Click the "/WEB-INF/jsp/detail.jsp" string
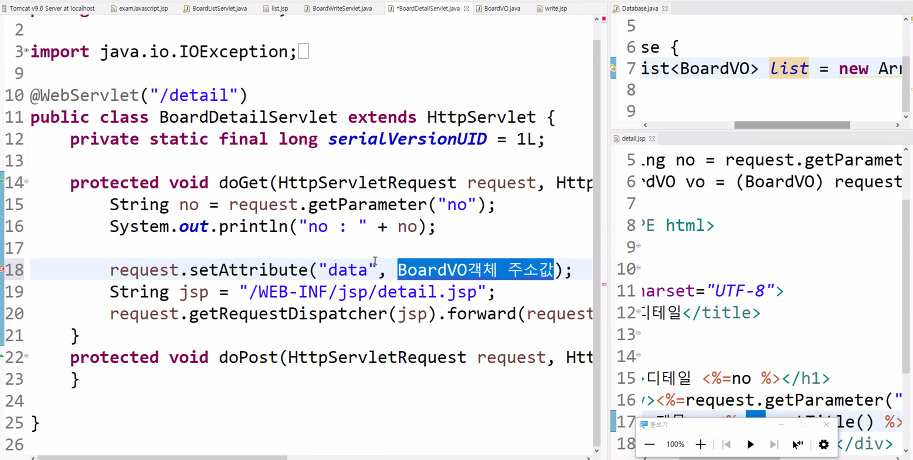Image resolution: width=913 pixels, height=460 pixels. [362, 292]
